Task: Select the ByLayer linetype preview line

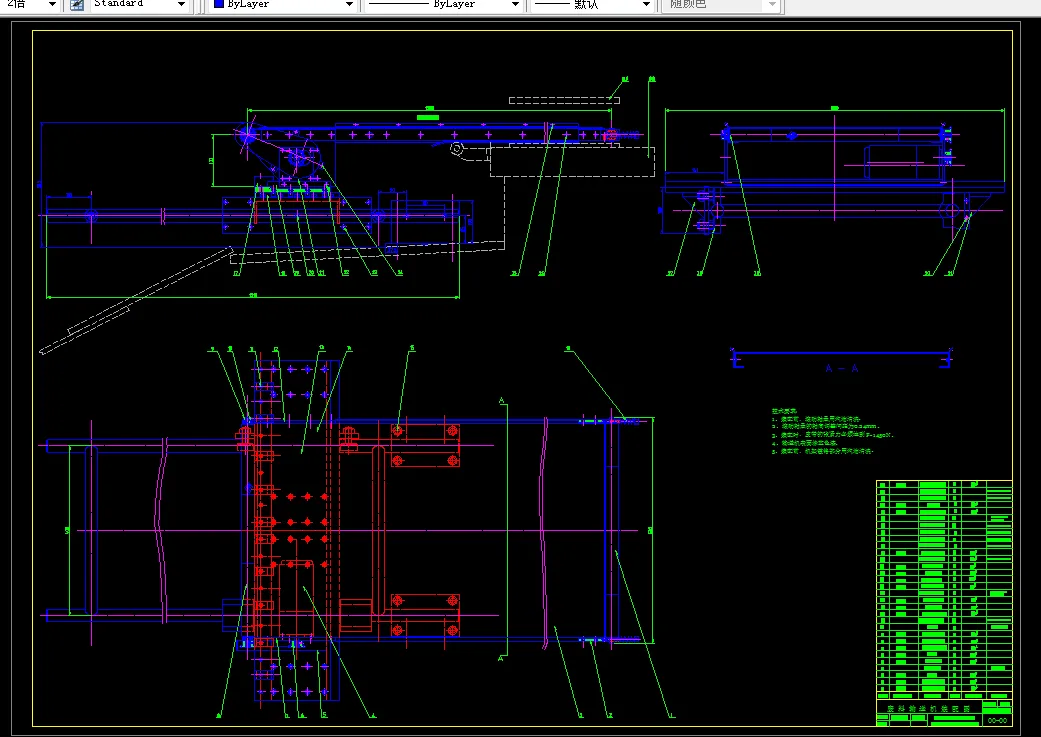Action: tap(398, 4)
